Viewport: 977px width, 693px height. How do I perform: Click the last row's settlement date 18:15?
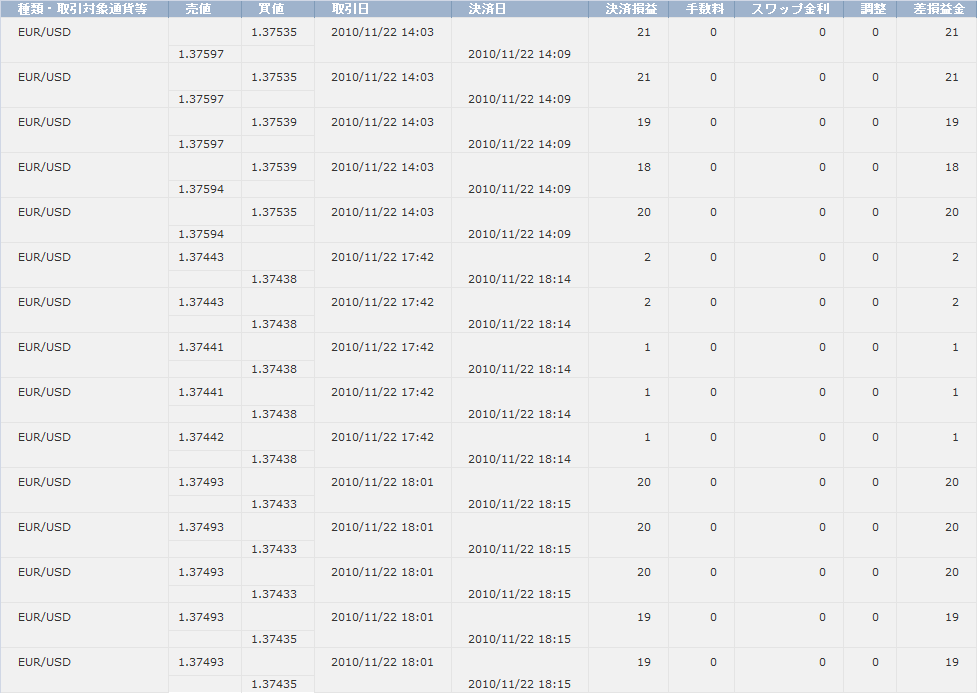(519, 684)
